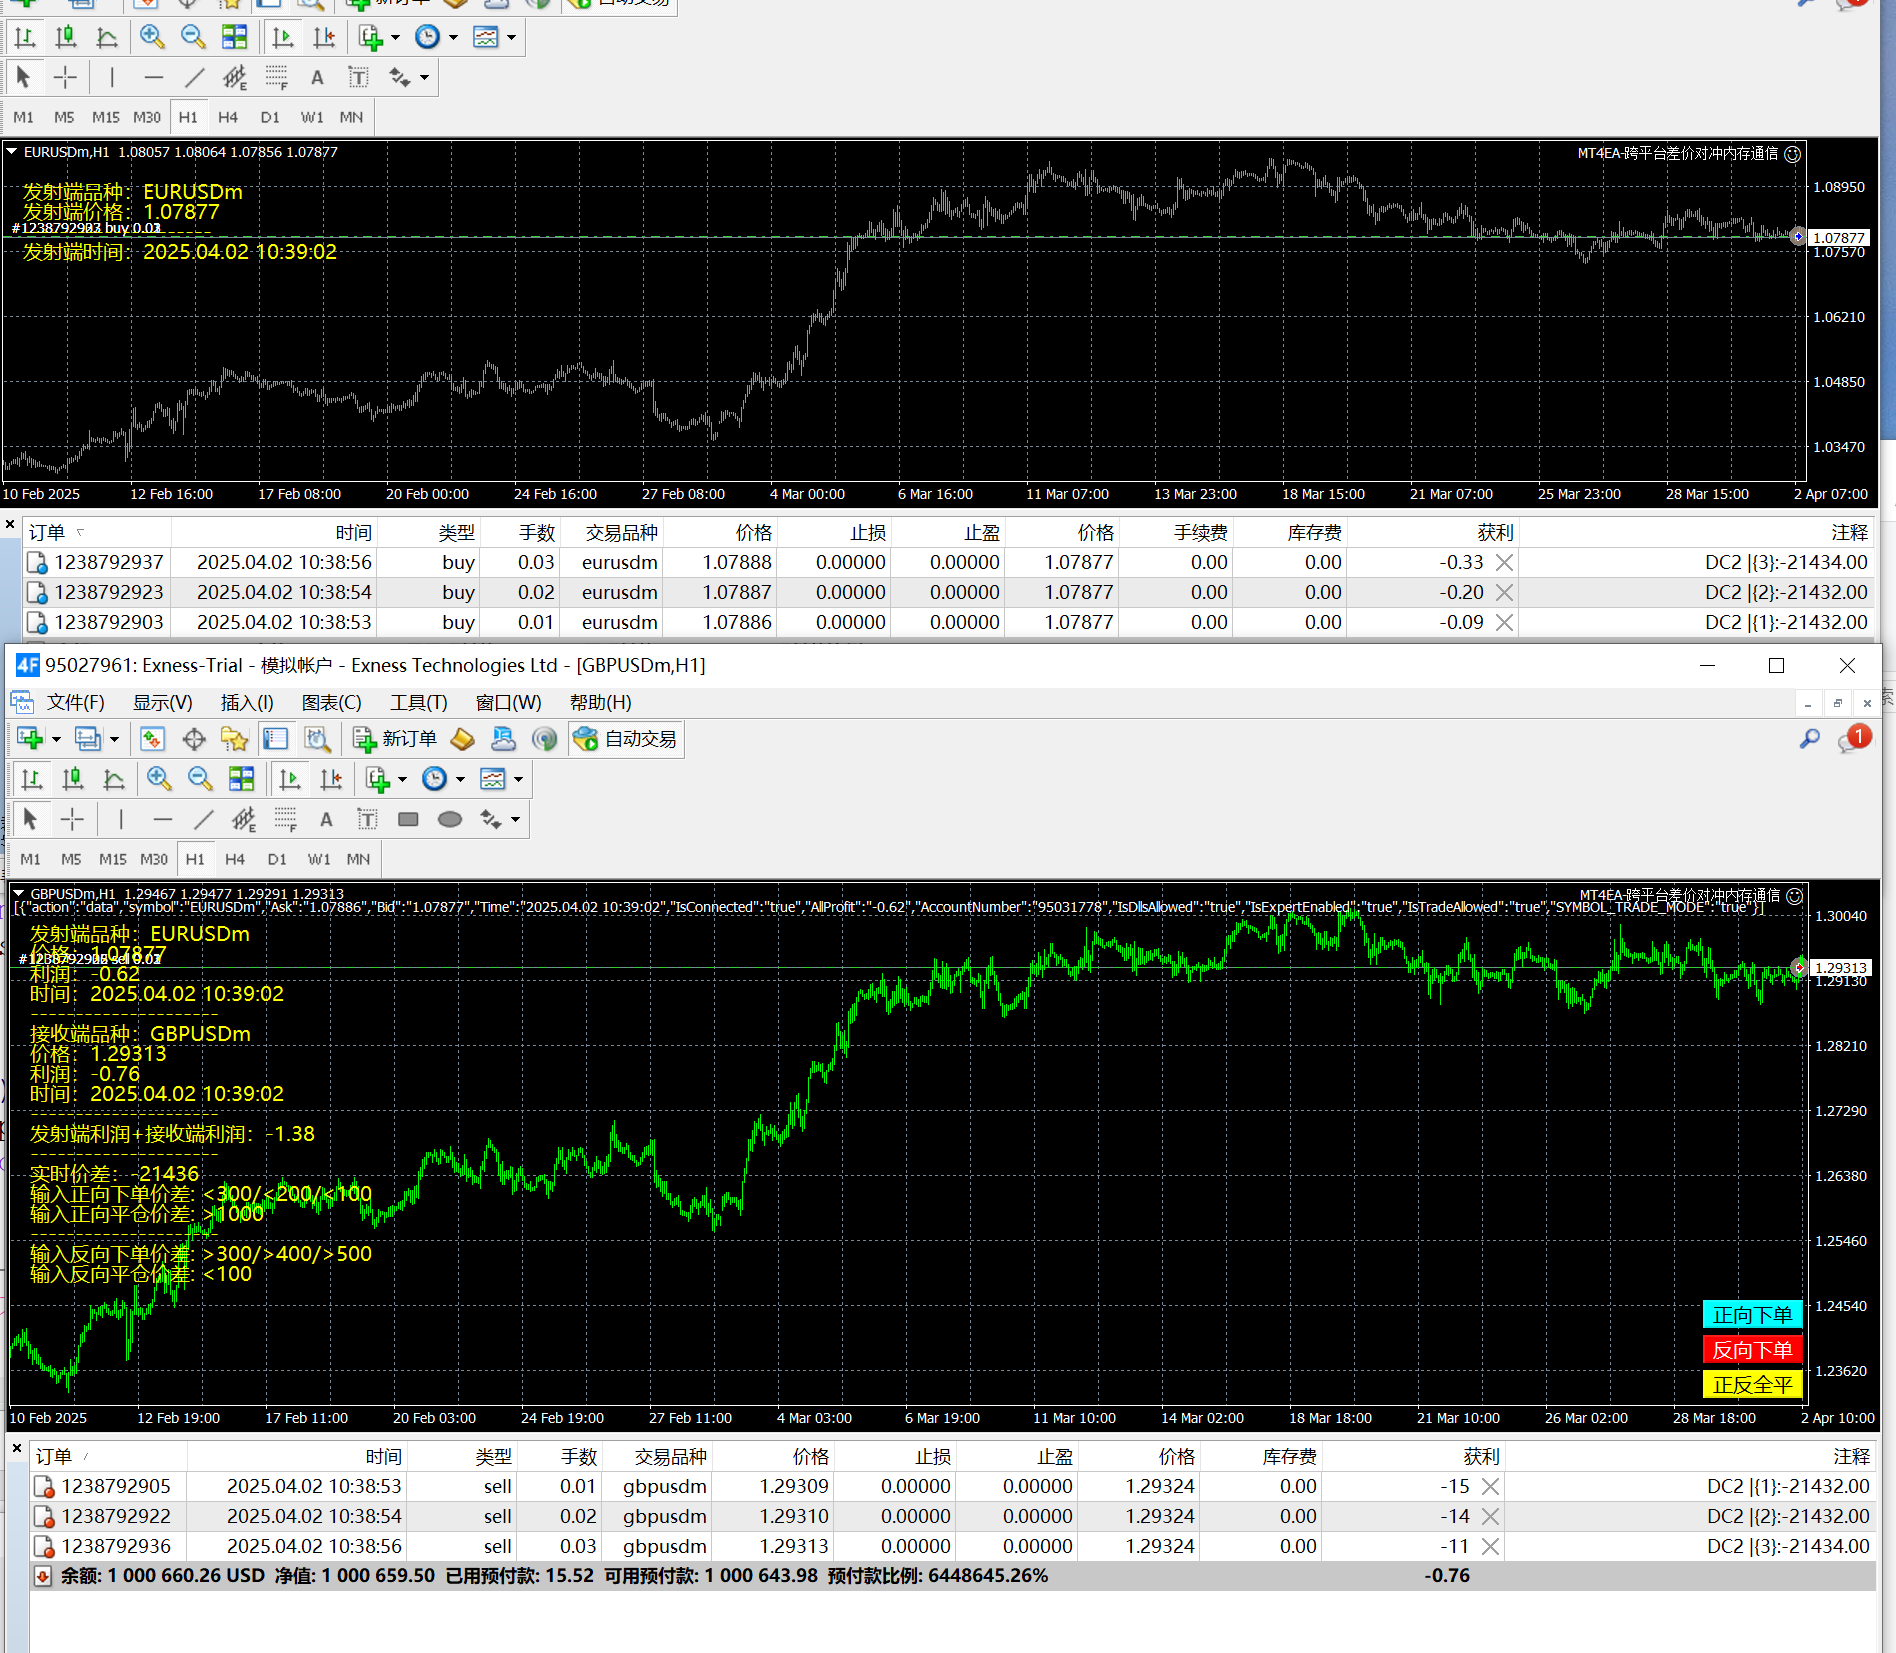Expand templates dropdown arrow in Exness window

[x=518, y=779]
